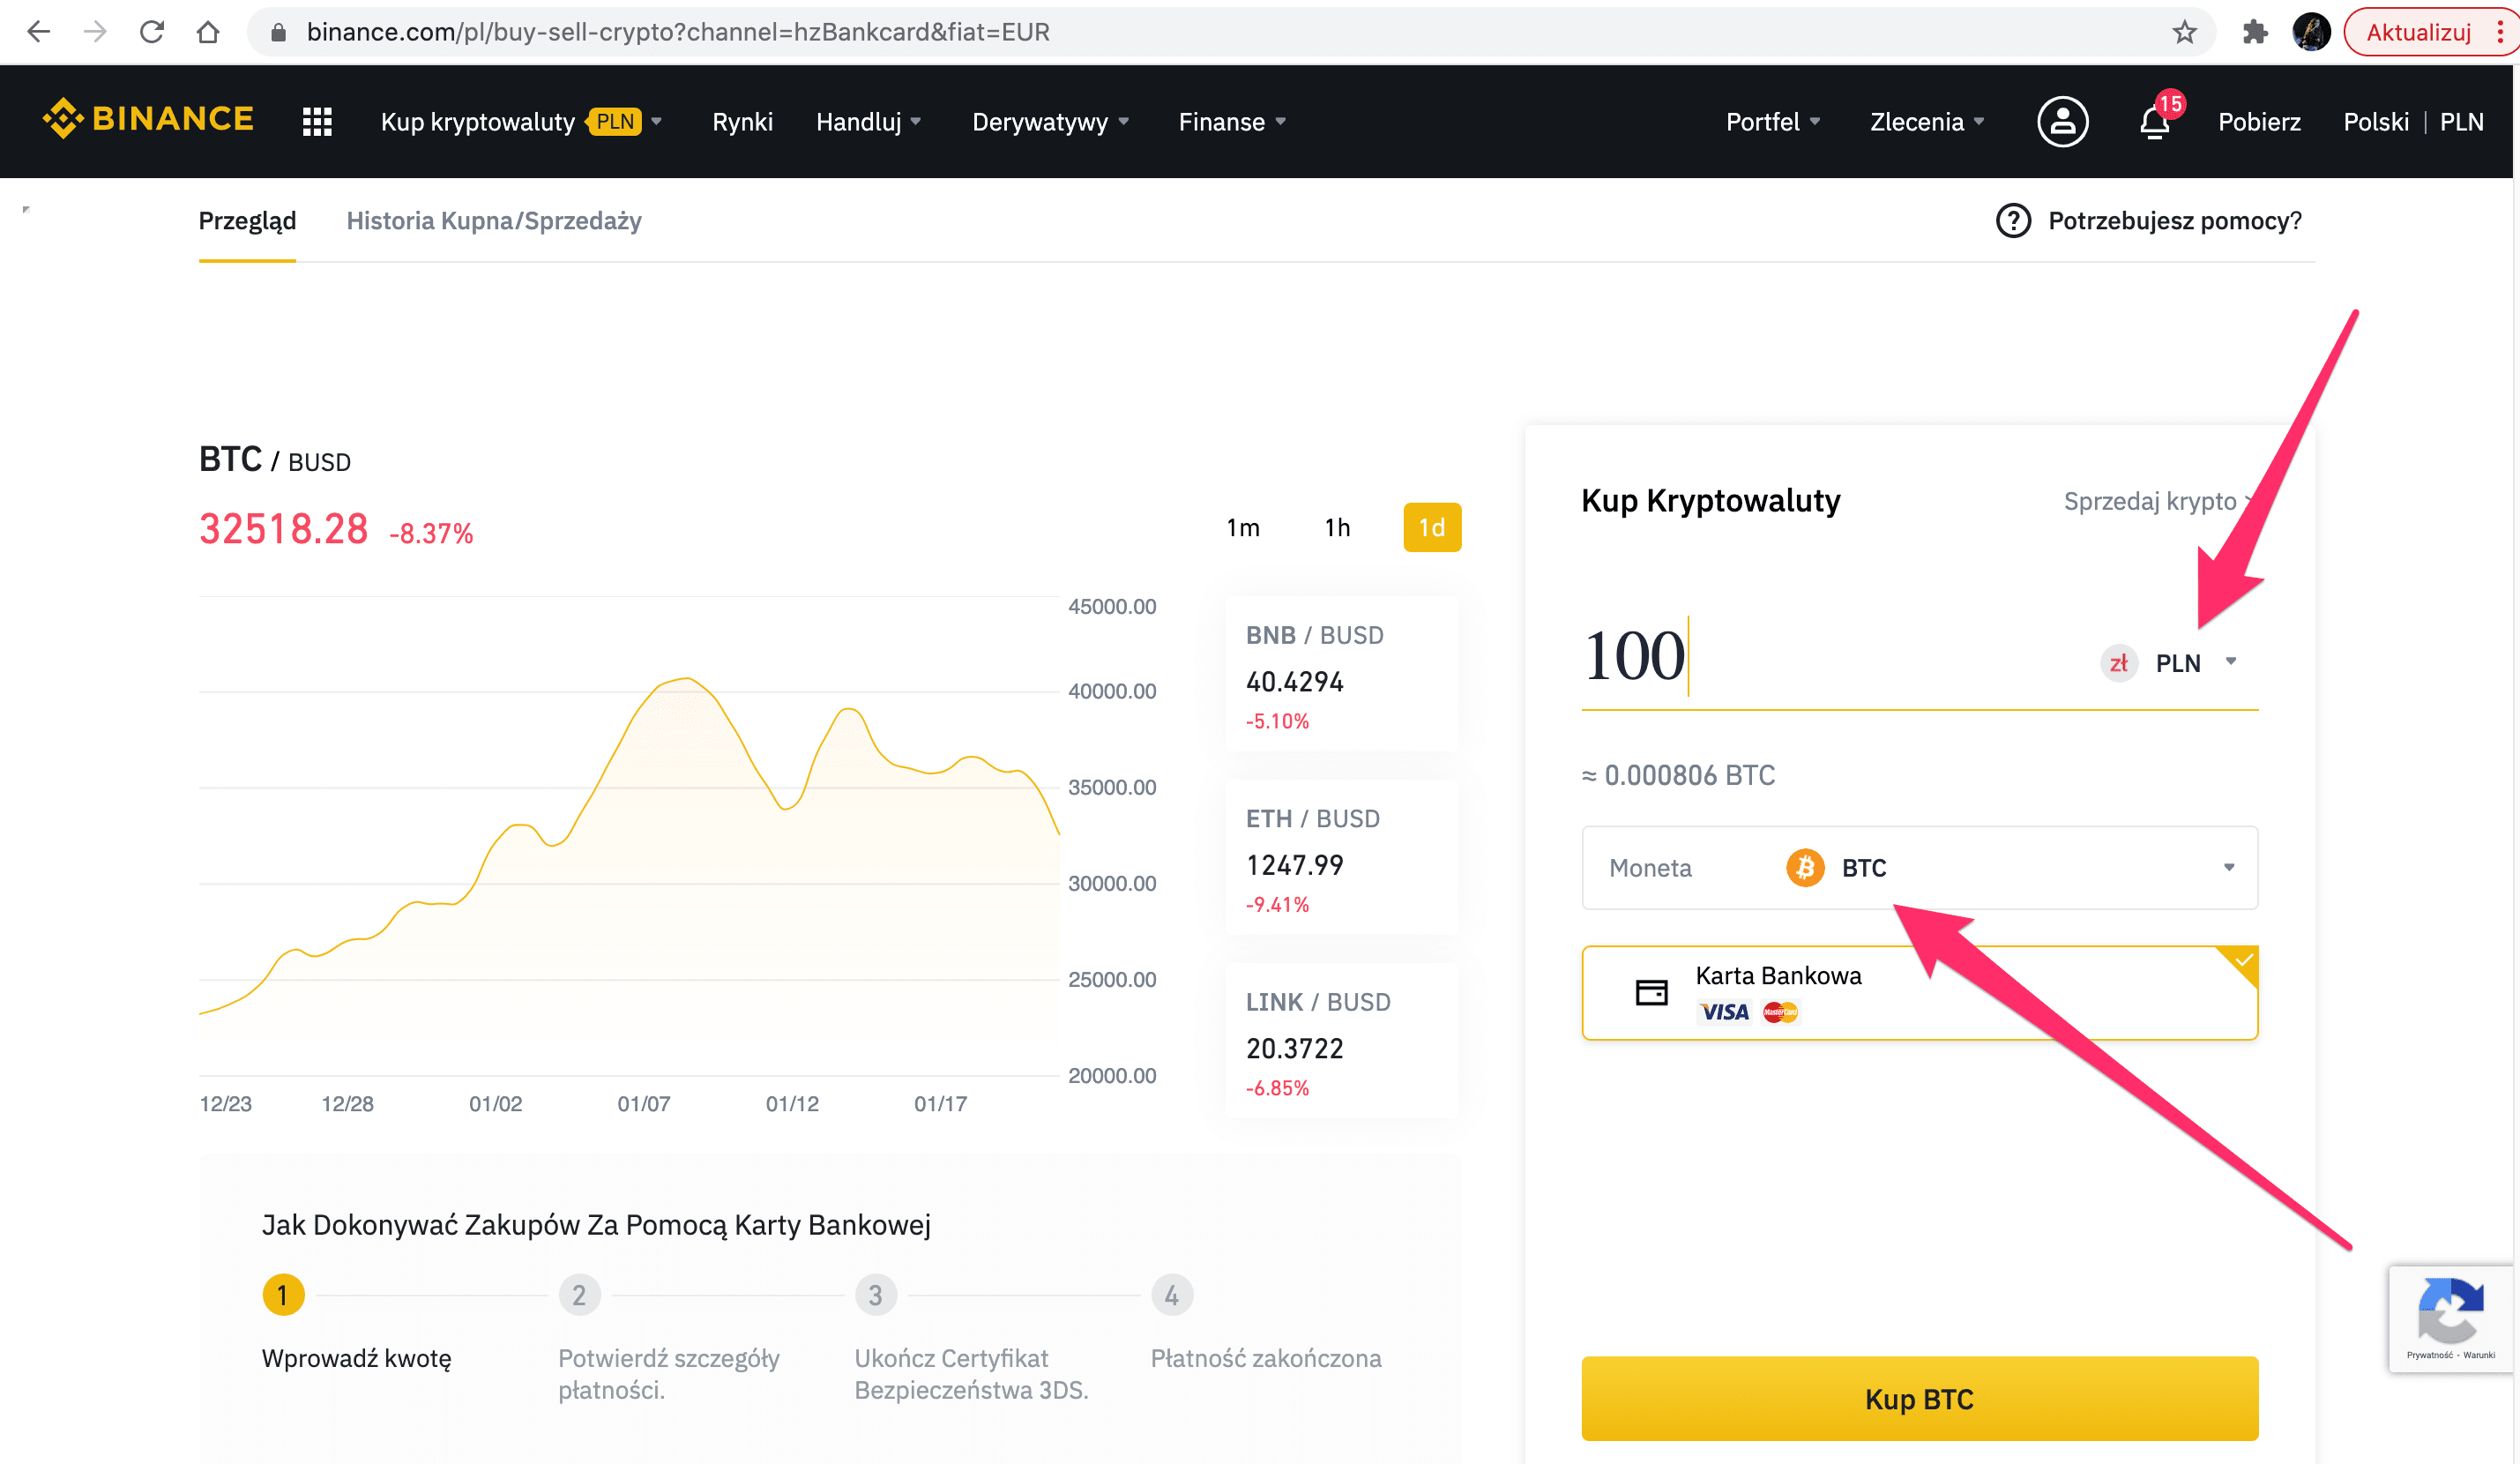The image size is (2520, 1464).
Task: Open the Moneta BTC coin dropdown
Action: 1919,867
